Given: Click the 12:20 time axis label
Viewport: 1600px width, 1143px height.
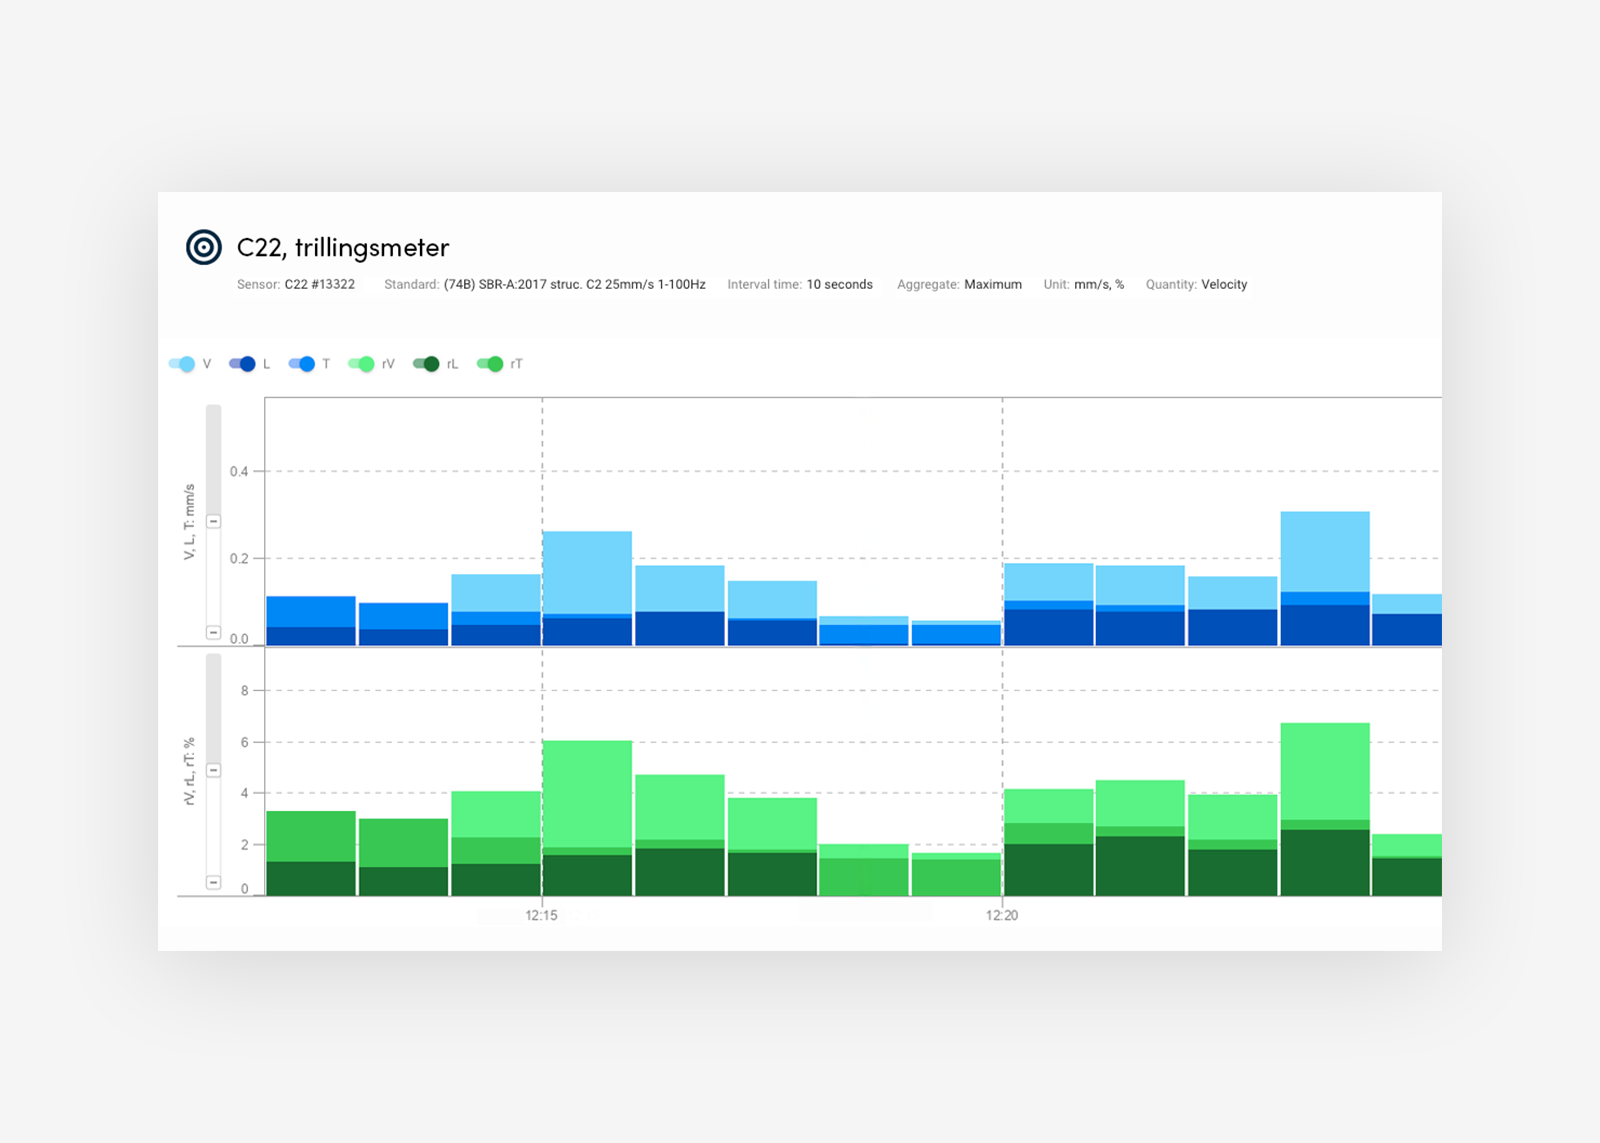Looking at the screenshot, I should tap(1002, 915).
